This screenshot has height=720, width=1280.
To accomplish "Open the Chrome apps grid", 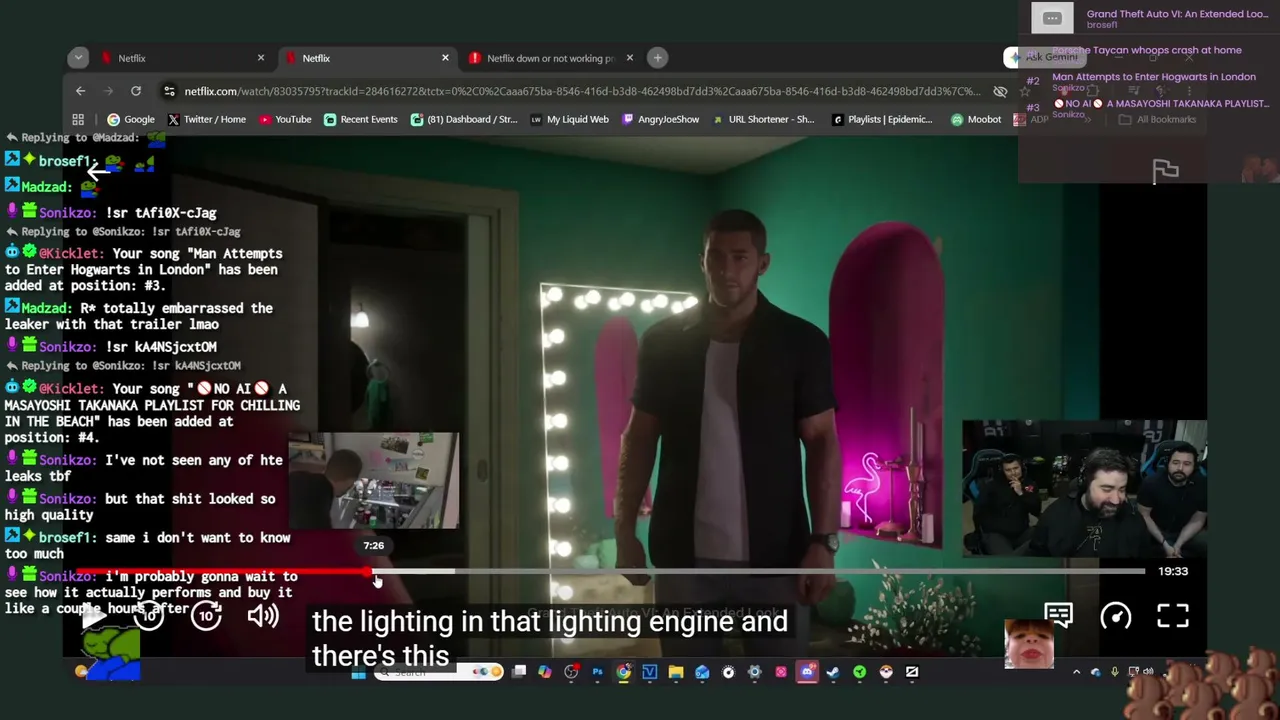I will coord(78,120).
